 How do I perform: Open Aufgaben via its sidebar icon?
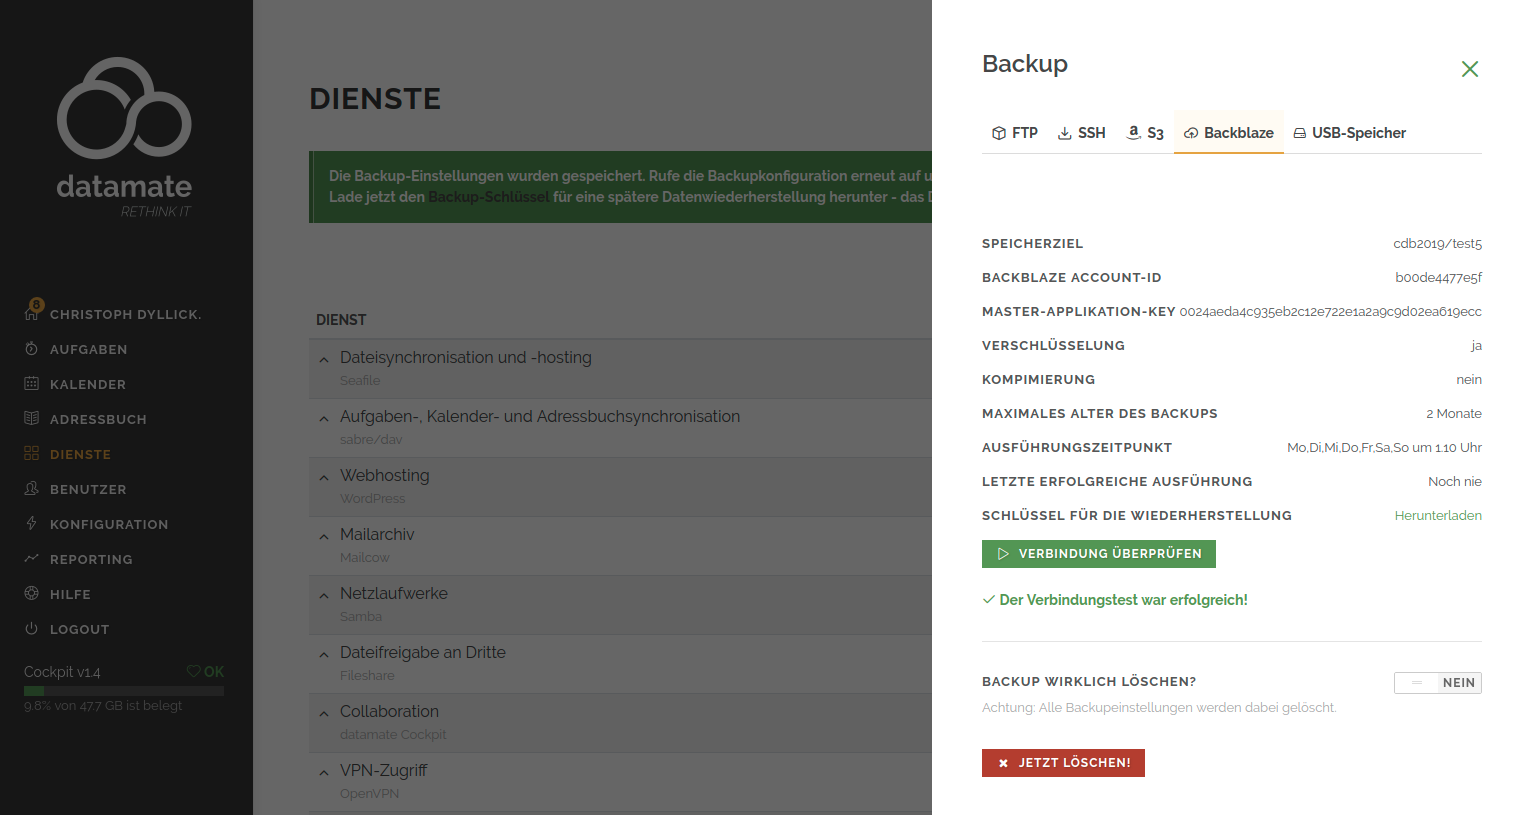click(31, 349)
